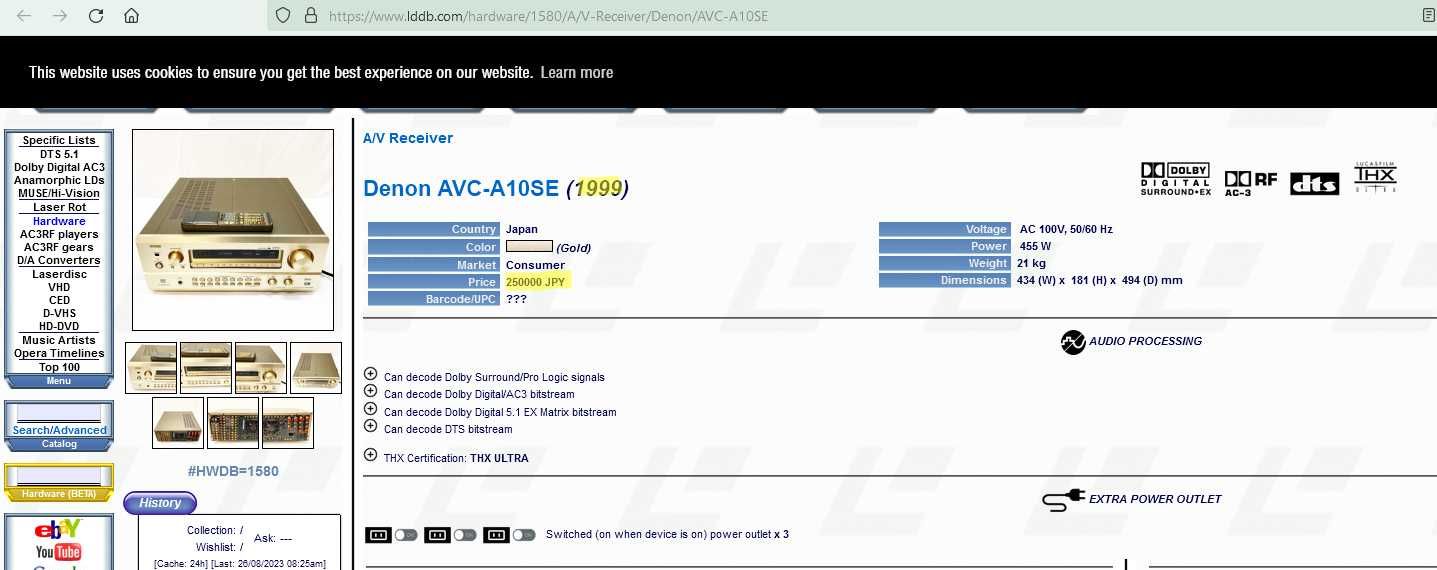This screenshot has width=1437, height=570.
Task: Open the Laser Rot menu entry
Action: [x=59, y=207]
